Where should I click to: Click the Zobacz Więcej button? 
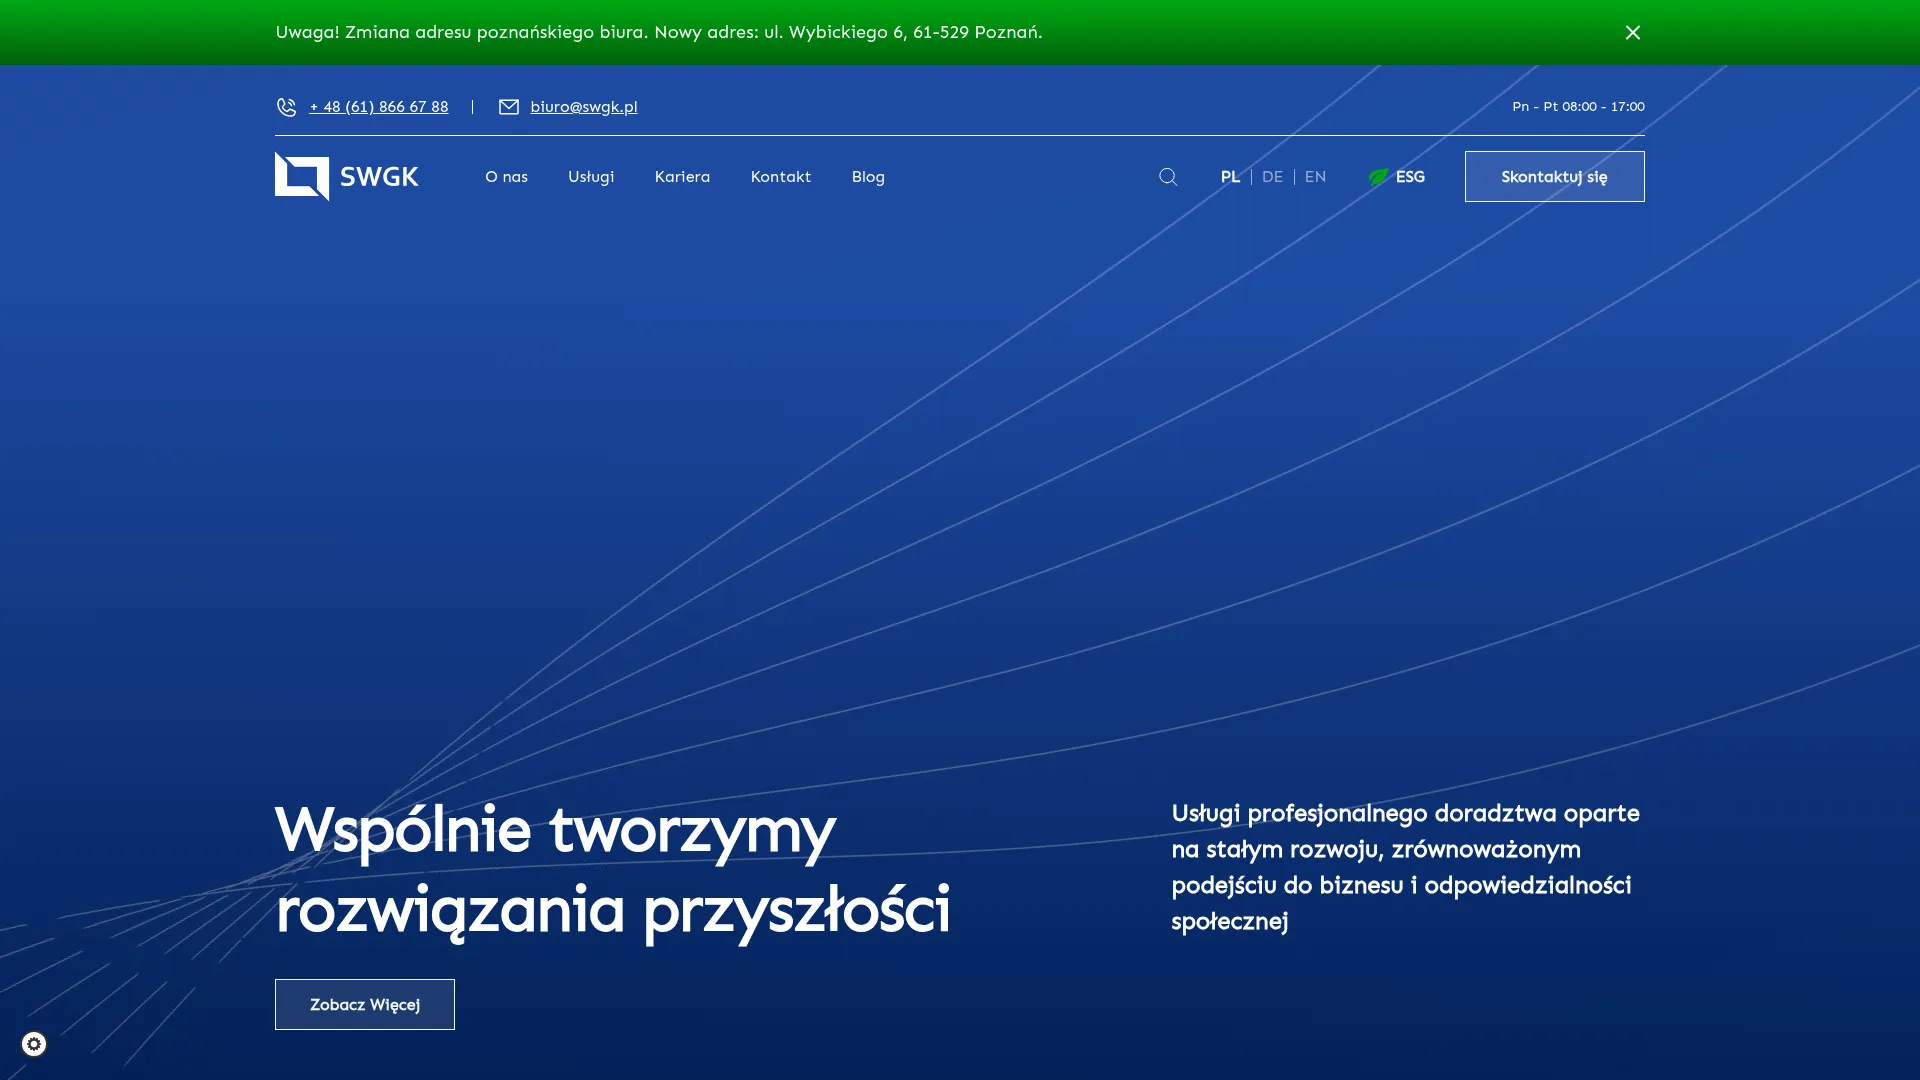coord(364,1003)
